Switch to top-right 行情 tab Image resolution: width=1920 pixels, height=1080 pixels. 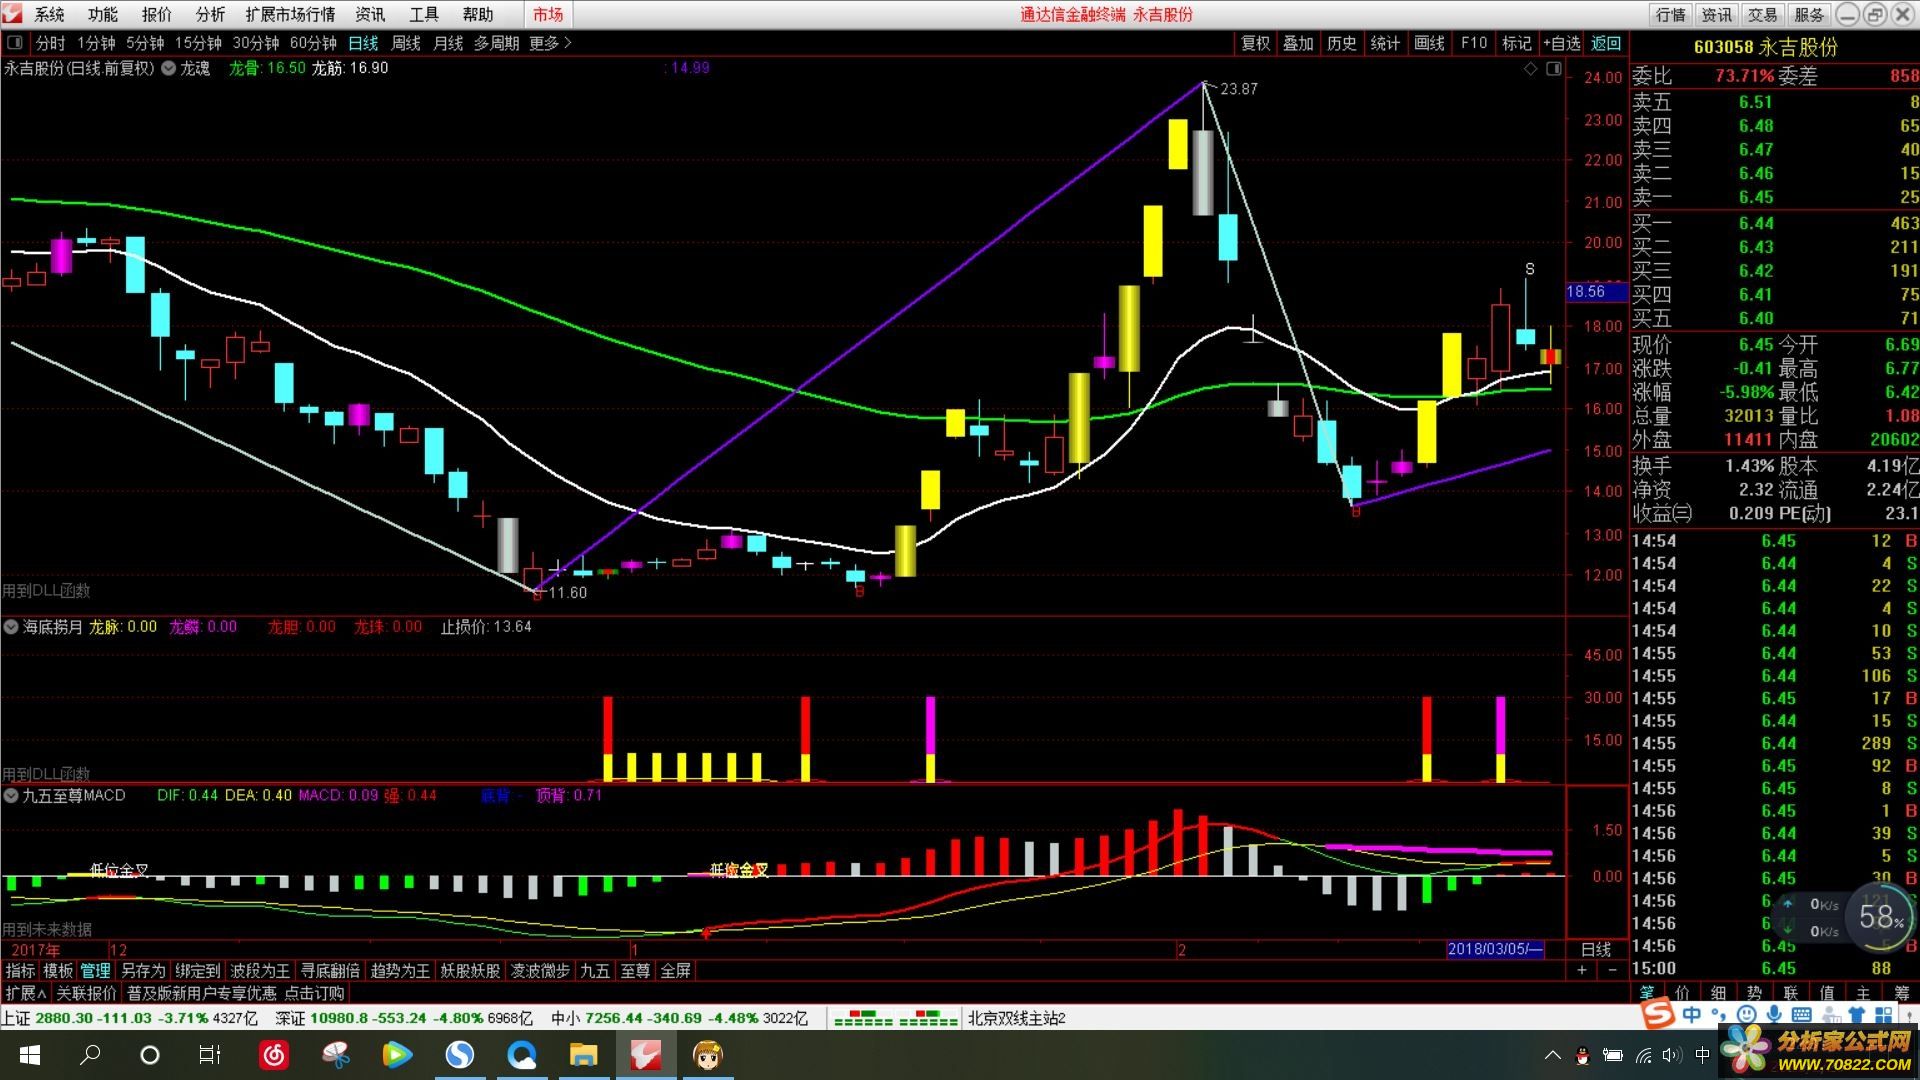click(x=1670, y=14)
